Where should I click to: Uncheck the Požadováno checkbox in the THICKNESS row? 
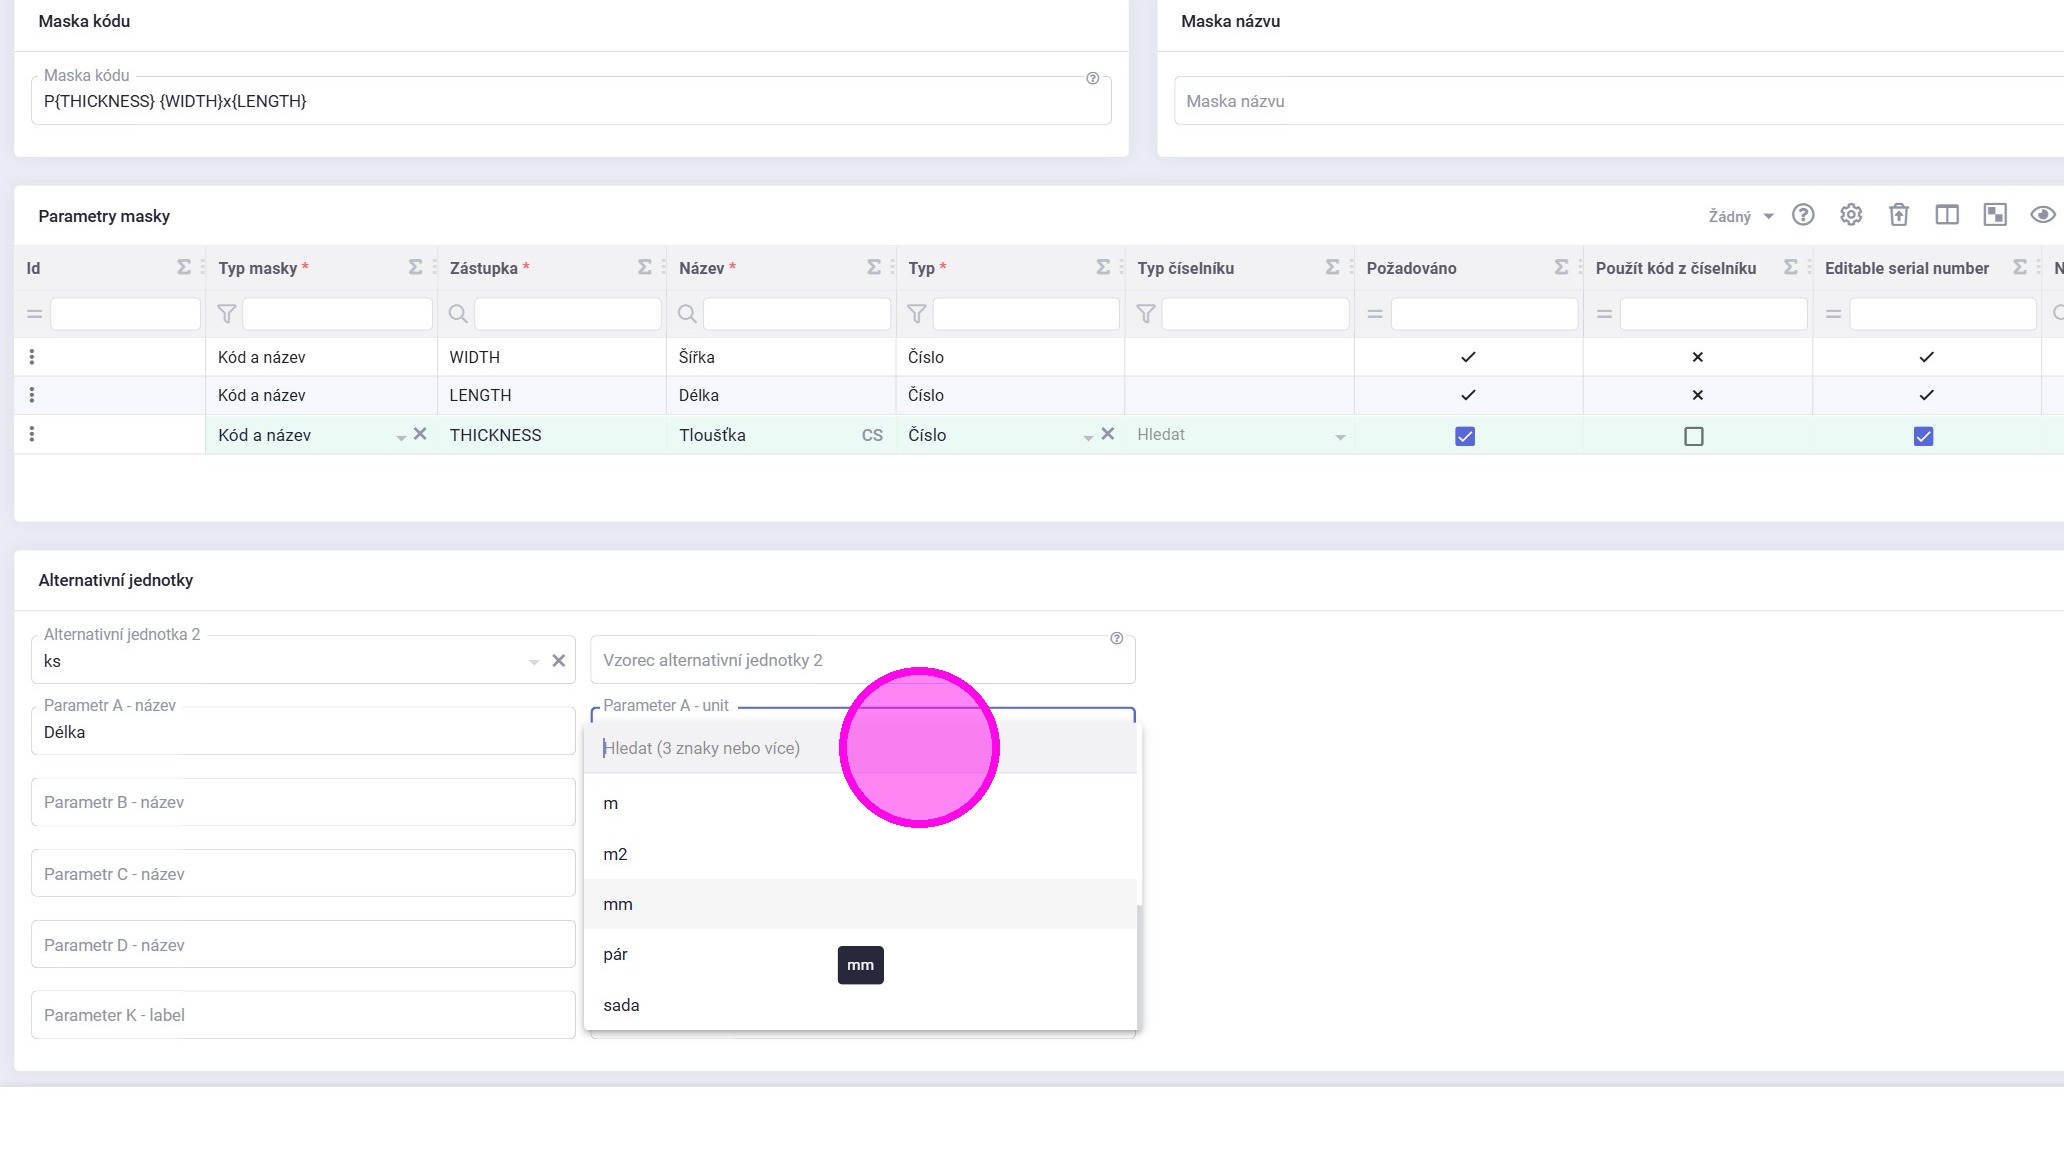coord(1464,436)
